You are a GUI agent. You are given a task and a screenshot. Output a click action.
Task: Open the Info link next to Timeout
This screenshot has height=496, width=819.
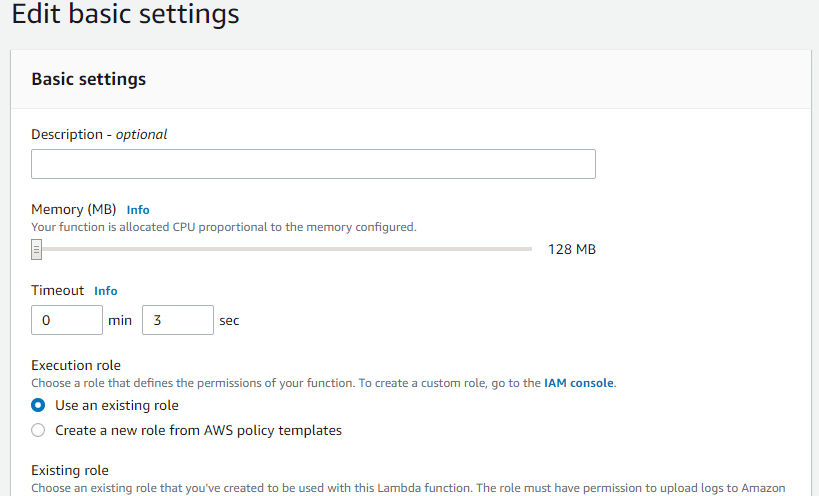(106, 291)
